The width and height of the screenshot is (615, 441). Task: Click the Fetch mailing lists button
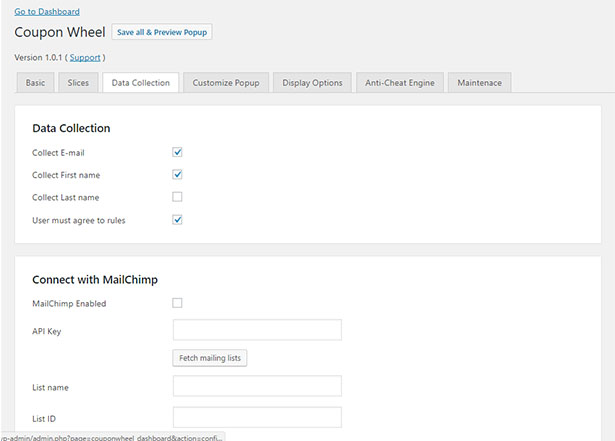pyautogui.click(x=210, y=358)
